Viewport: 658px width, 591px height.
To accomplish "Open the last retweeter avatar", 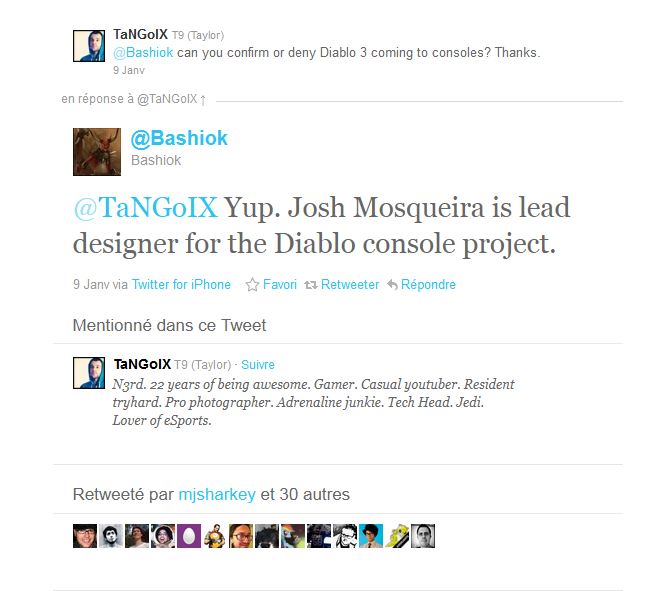I will point(423,536).
